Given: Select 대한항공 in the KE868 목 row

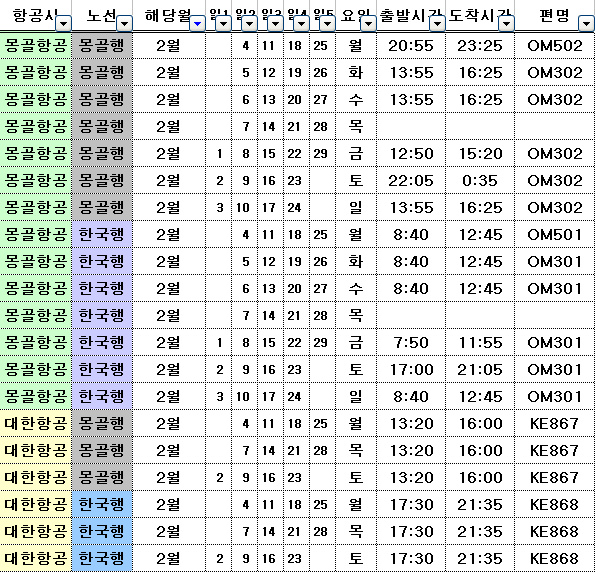Looking at the screenshot, I should [x=36, y=531].
